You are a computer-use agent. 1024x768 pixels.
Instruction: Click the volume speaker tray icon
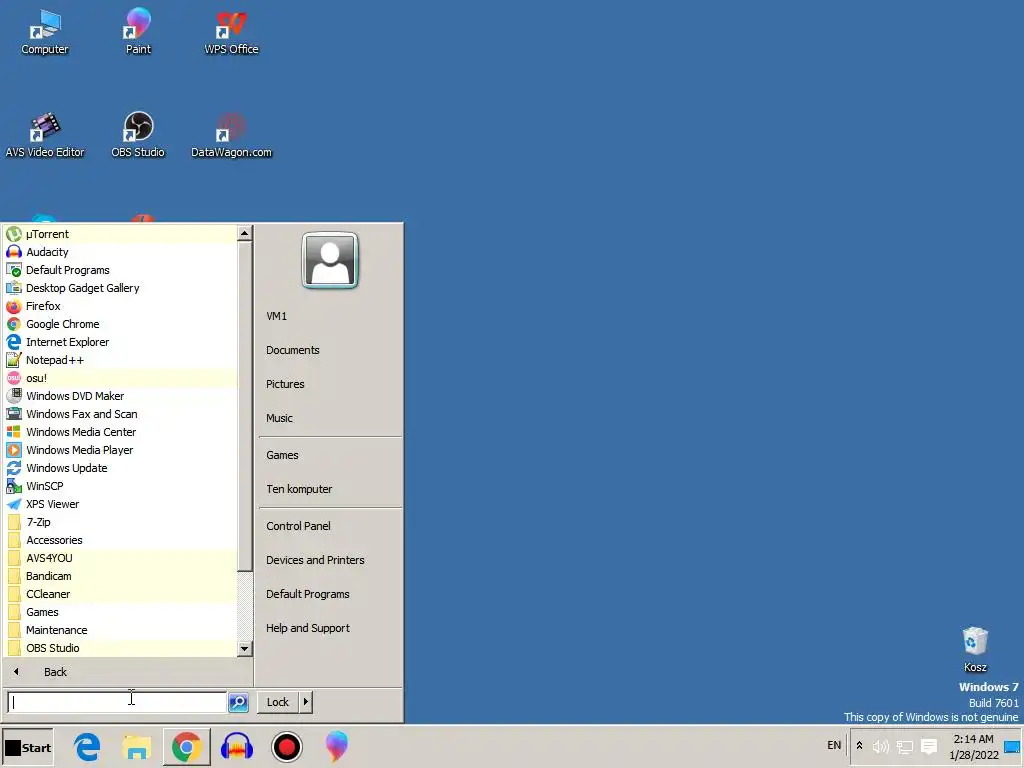point(881,746)
